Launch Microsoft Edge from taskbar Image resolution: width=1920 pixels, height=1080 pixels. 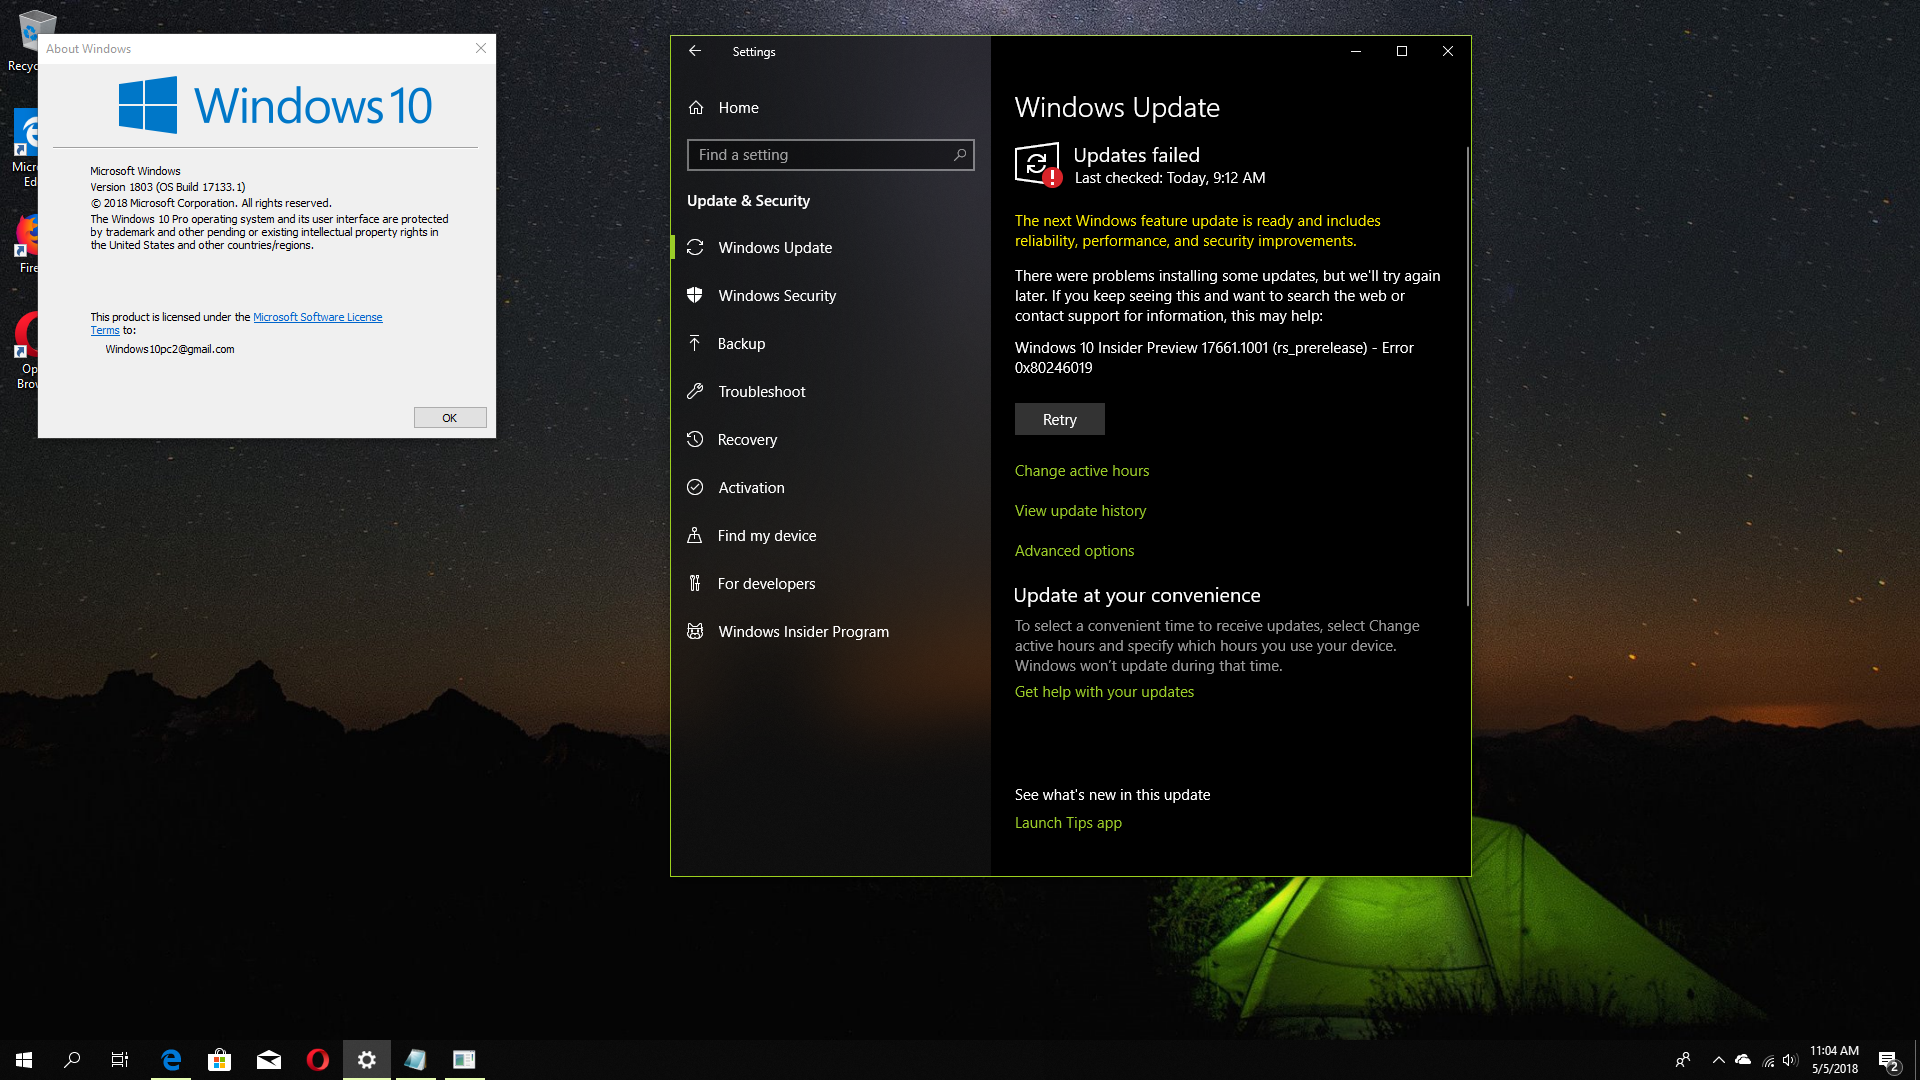click(x=171, y=1060)
